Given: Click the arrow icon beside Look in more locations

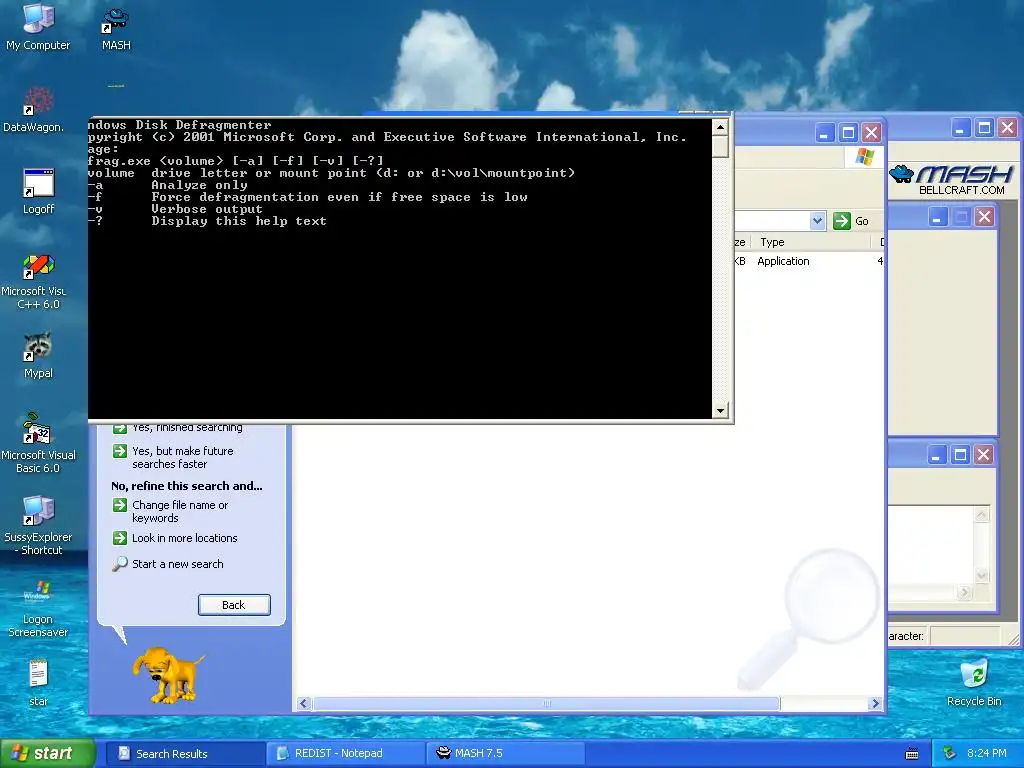Looking at the screenshot, I should click(120, 538).
